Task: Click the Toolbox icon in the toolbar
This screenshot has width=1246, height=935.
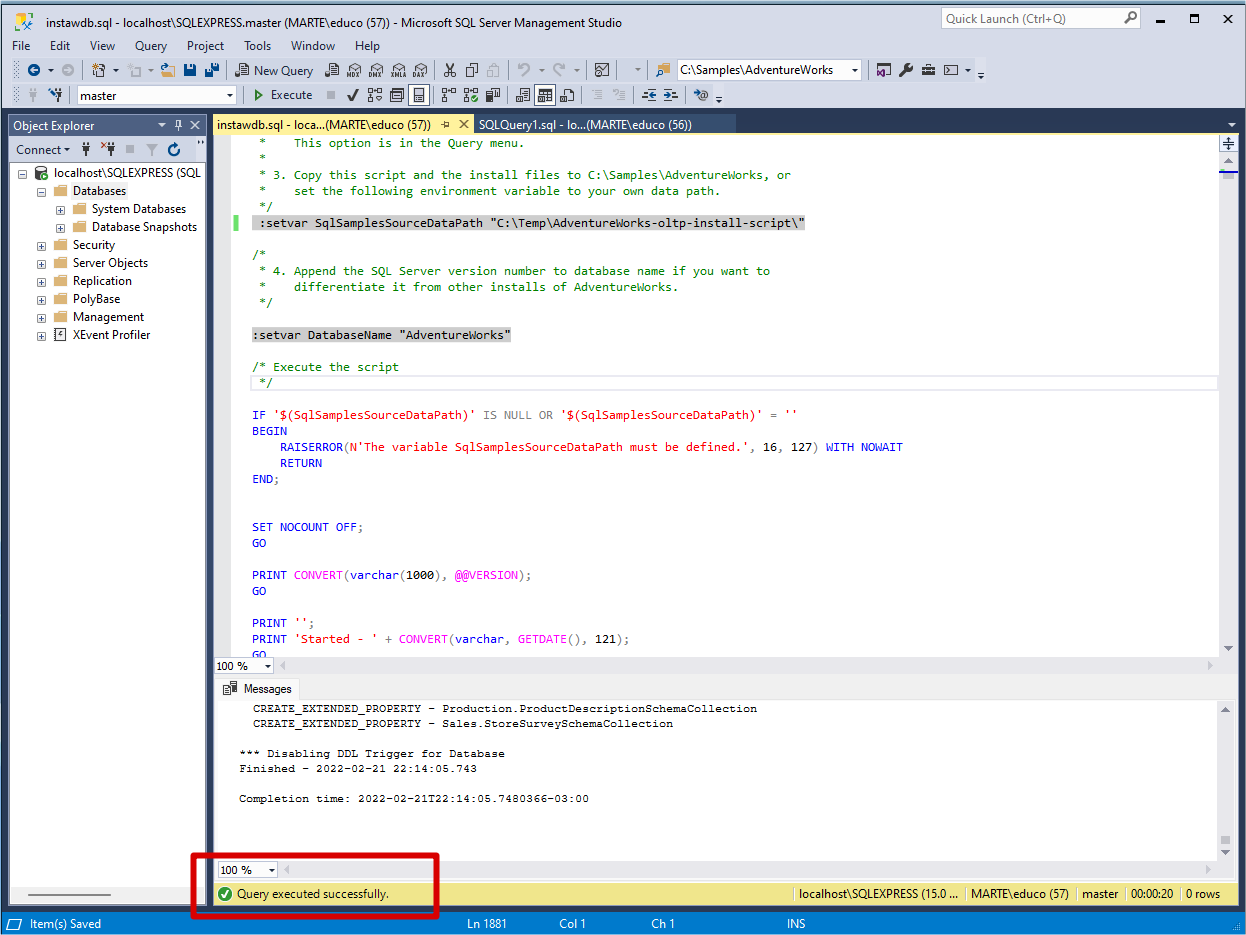Action: tap(928, 70)
